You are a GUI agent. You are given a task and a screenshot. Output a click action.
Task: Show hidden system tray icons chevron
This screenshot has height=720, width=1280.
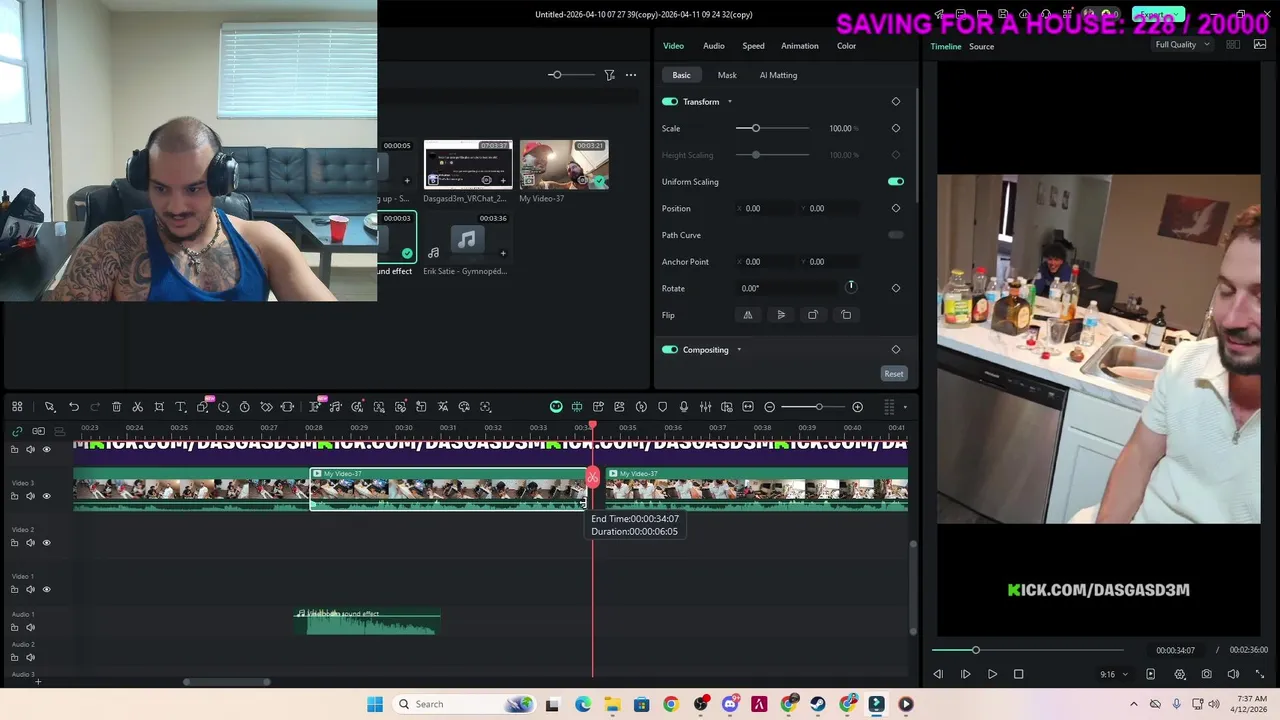tap(1134, 704)
